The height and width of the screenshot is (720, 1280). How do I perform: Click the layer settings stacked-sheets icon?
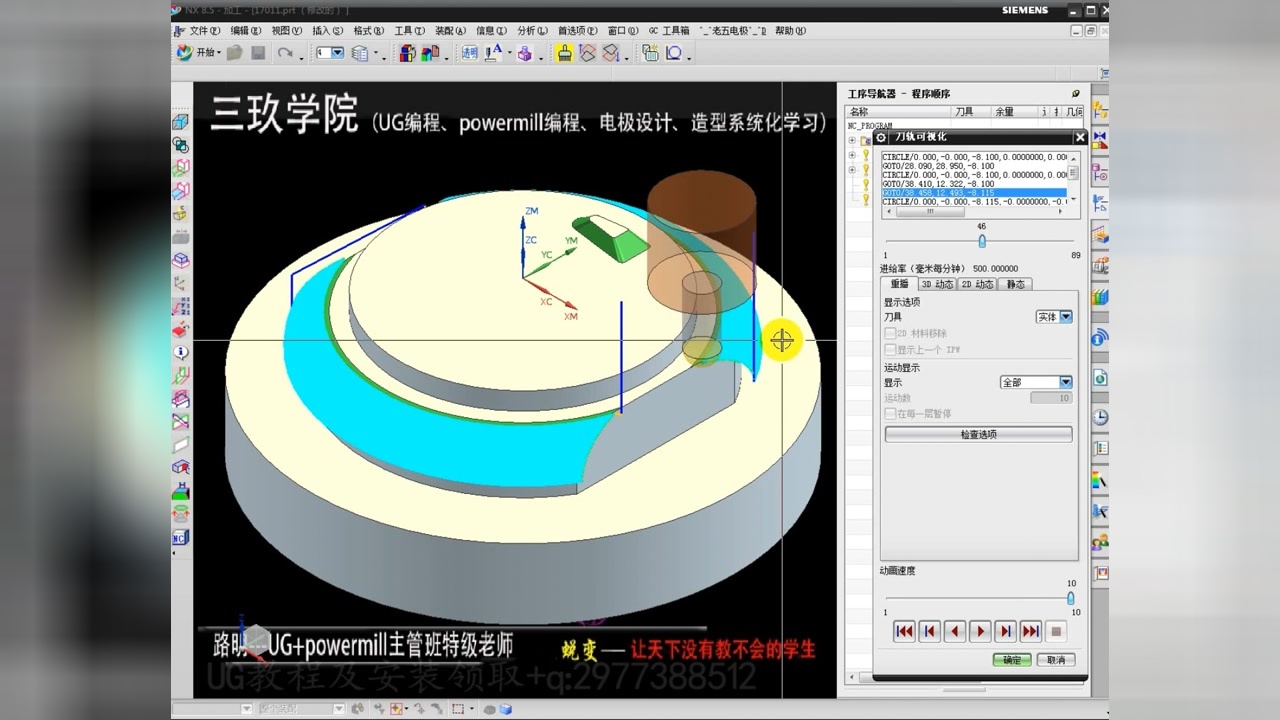pyautogui.click(x=360, y=53)
